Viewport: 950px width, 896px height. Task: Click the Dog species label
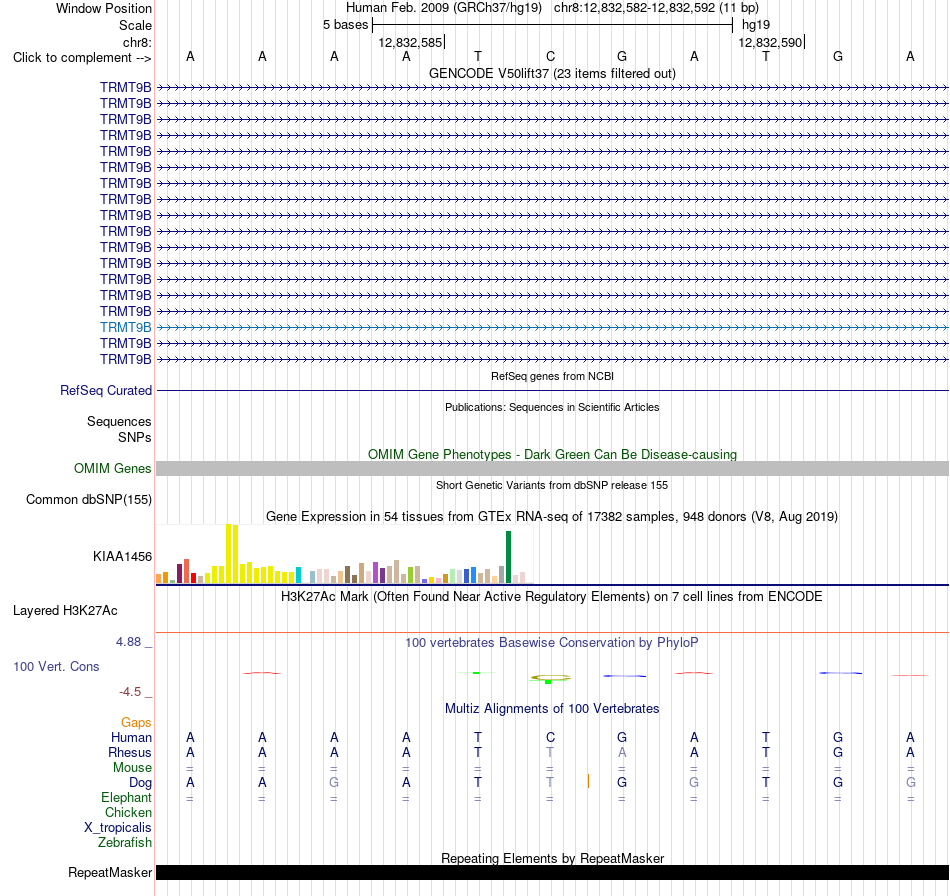[140, 783]
